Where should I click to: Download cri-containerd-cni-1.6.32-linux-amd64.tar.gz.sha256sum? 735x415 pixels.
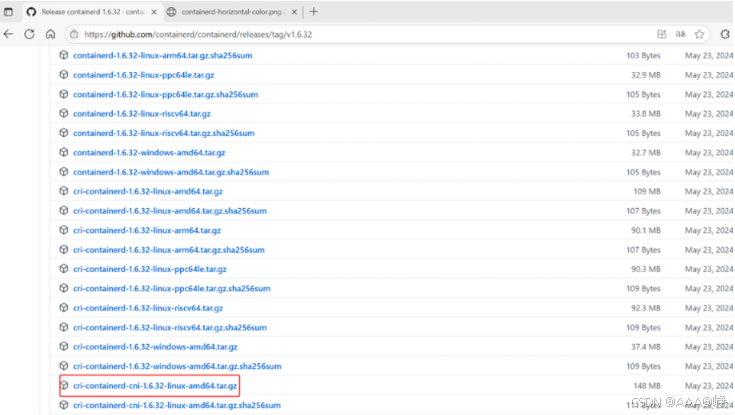click(177, 405)
